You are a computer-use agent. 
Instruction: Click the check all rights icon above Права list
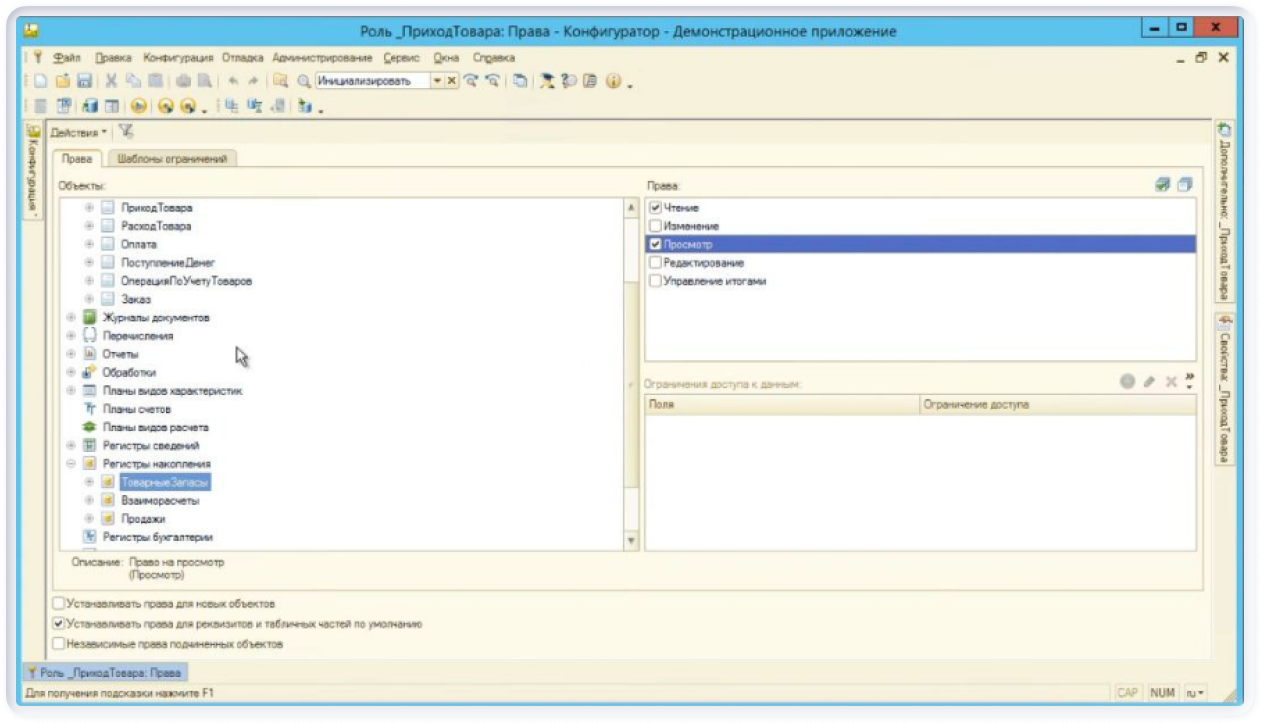(1162, 185)
